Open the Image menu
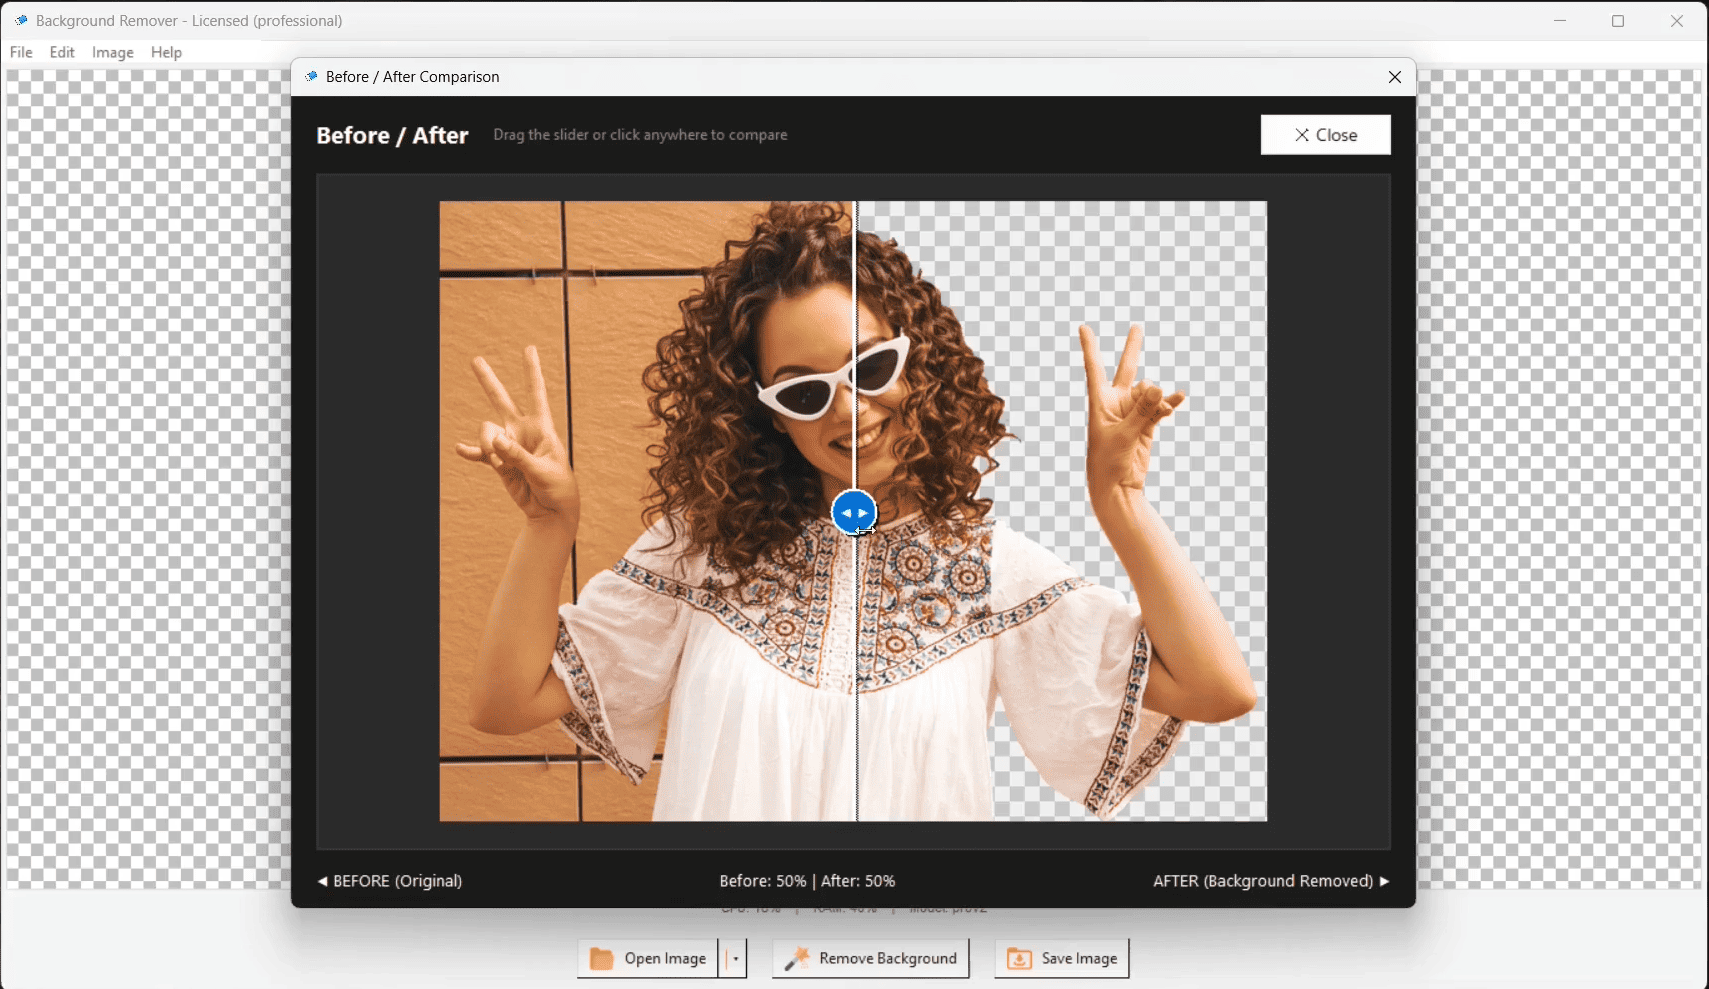 click(x=113, y=52)
